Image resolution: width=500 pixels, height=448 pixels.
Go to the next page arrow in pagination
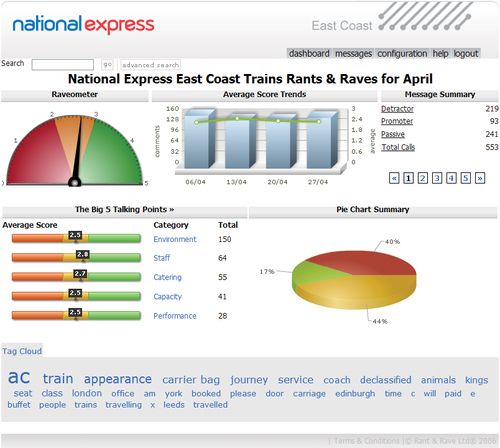point(480,178)
